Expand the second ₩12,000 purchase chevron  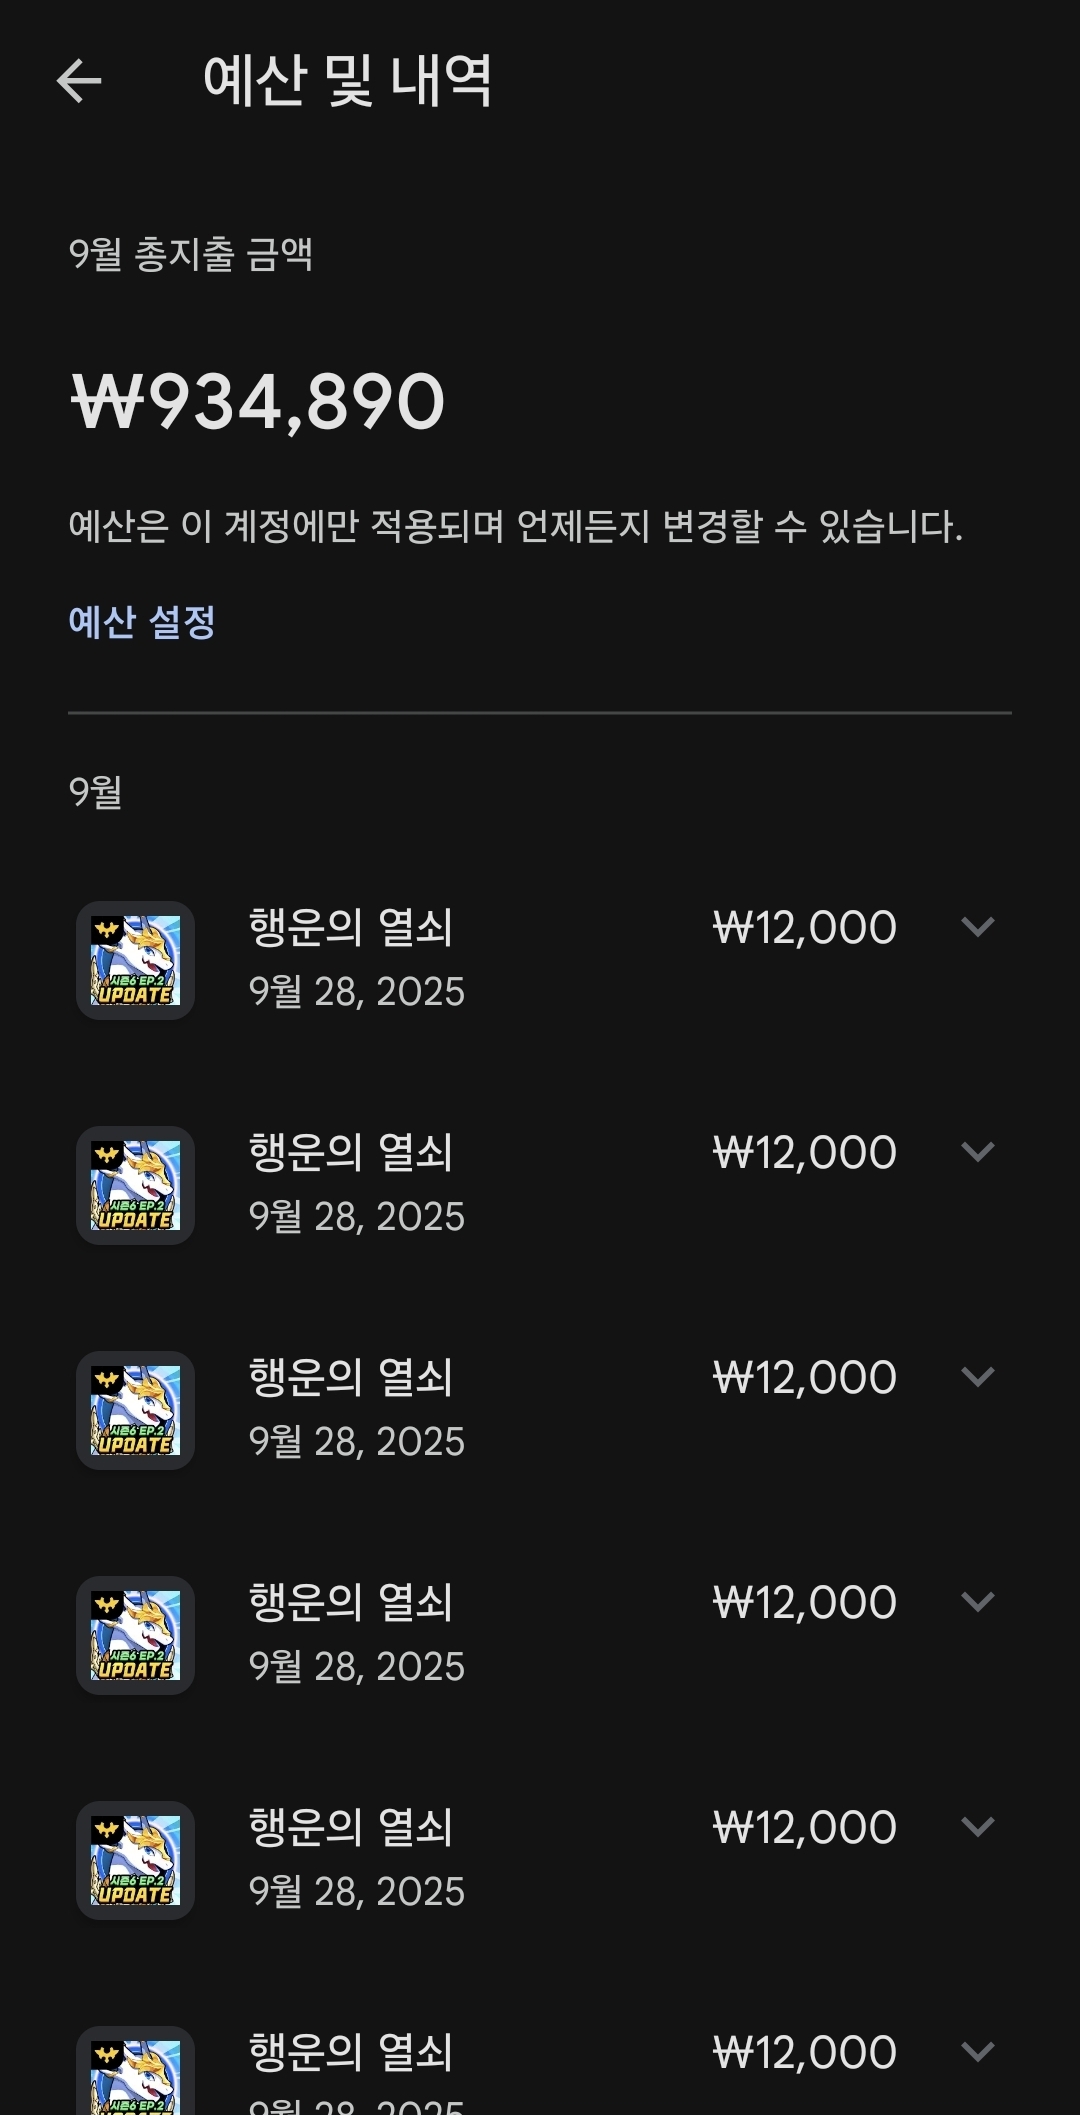pos(977,1152)
